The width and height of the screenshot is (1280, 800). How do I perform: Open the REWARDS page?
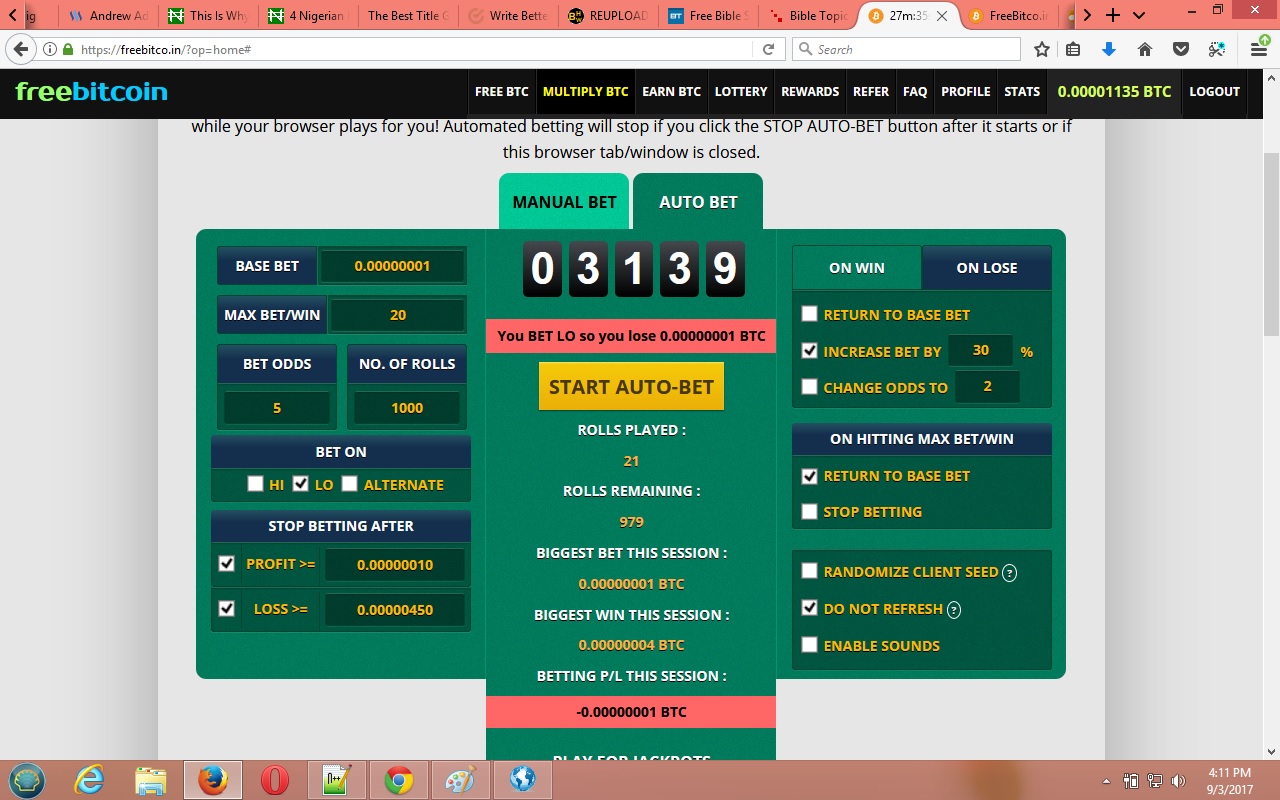[810, 91]
